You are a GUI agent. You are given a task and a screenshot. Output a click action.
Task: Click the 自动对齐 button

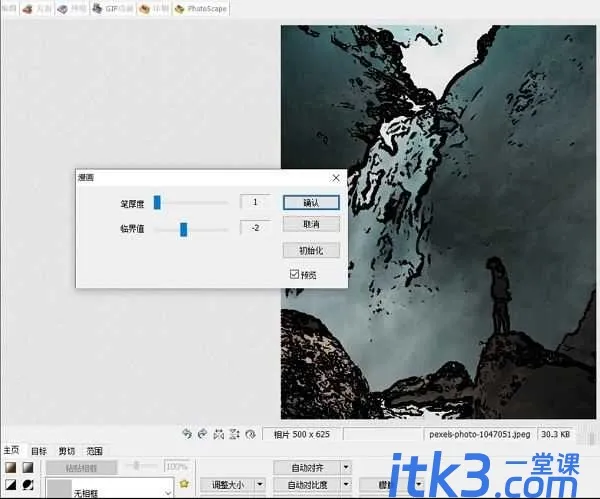(x=307, y=468)
